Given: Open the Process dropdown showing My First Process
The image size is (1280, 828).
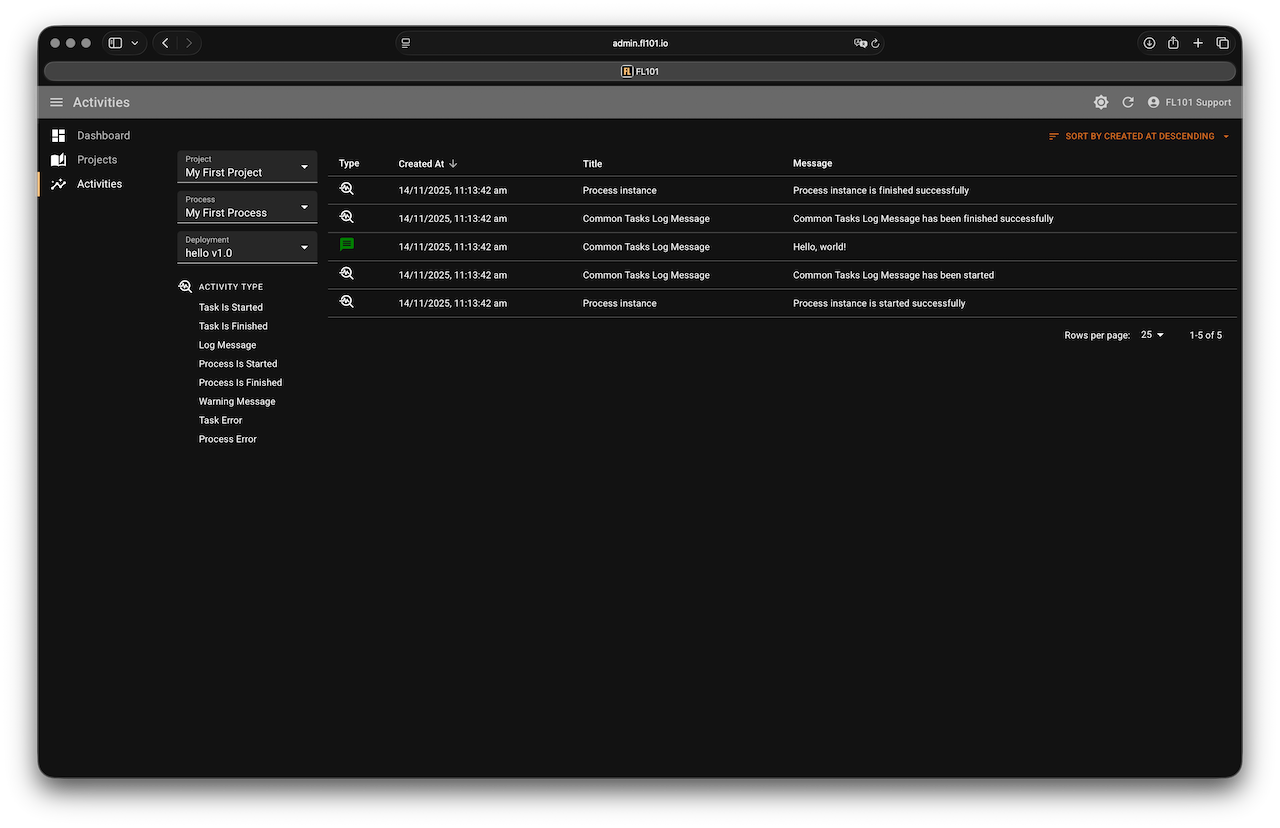Looking at the screenshot, I should click(x=247, y=207).
